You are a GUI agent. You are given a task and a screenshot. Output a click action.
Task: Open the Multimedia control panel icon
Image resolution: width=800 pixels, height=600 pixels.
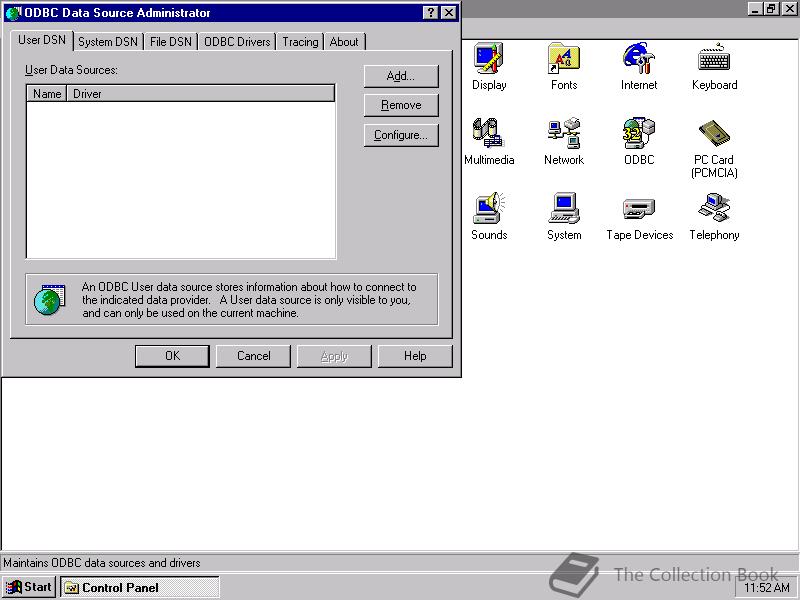[489, 141]
